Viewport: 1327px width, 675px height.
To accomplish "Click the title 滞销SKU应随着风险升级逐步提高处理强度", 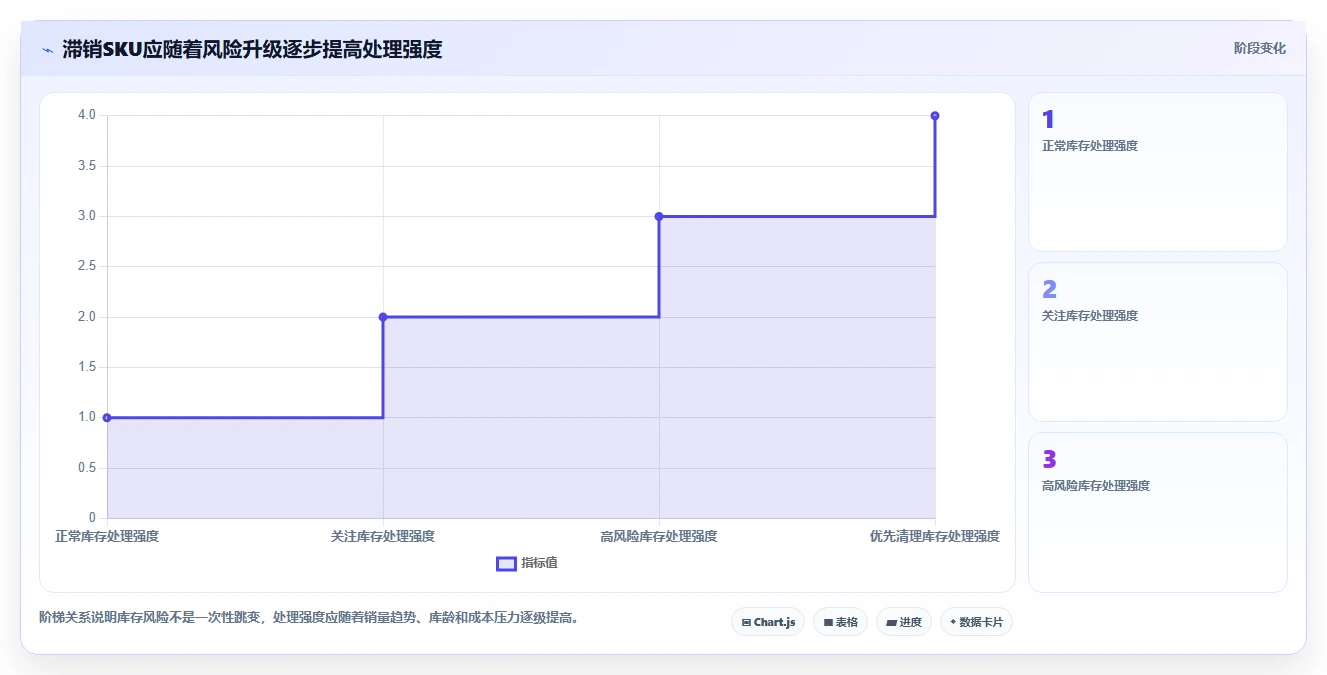I will pyautogui.click(x=252, y=49).
